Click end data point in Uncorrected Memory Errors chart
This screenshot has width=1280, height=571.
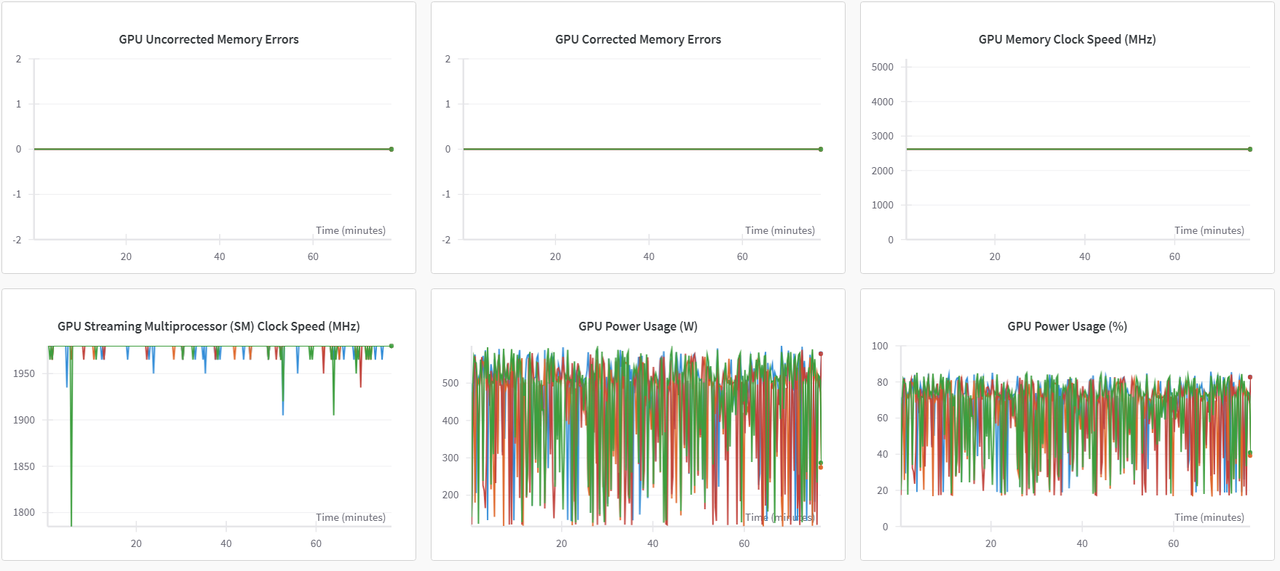tap(391, 149)
